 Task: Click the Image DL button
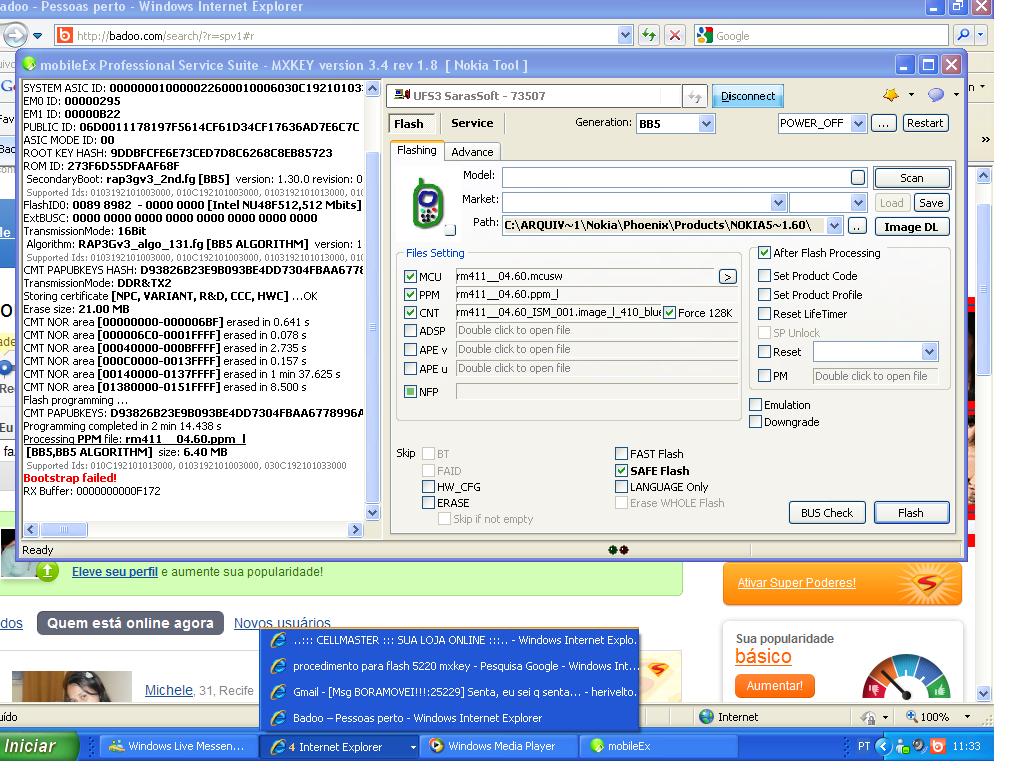[911, 227]
